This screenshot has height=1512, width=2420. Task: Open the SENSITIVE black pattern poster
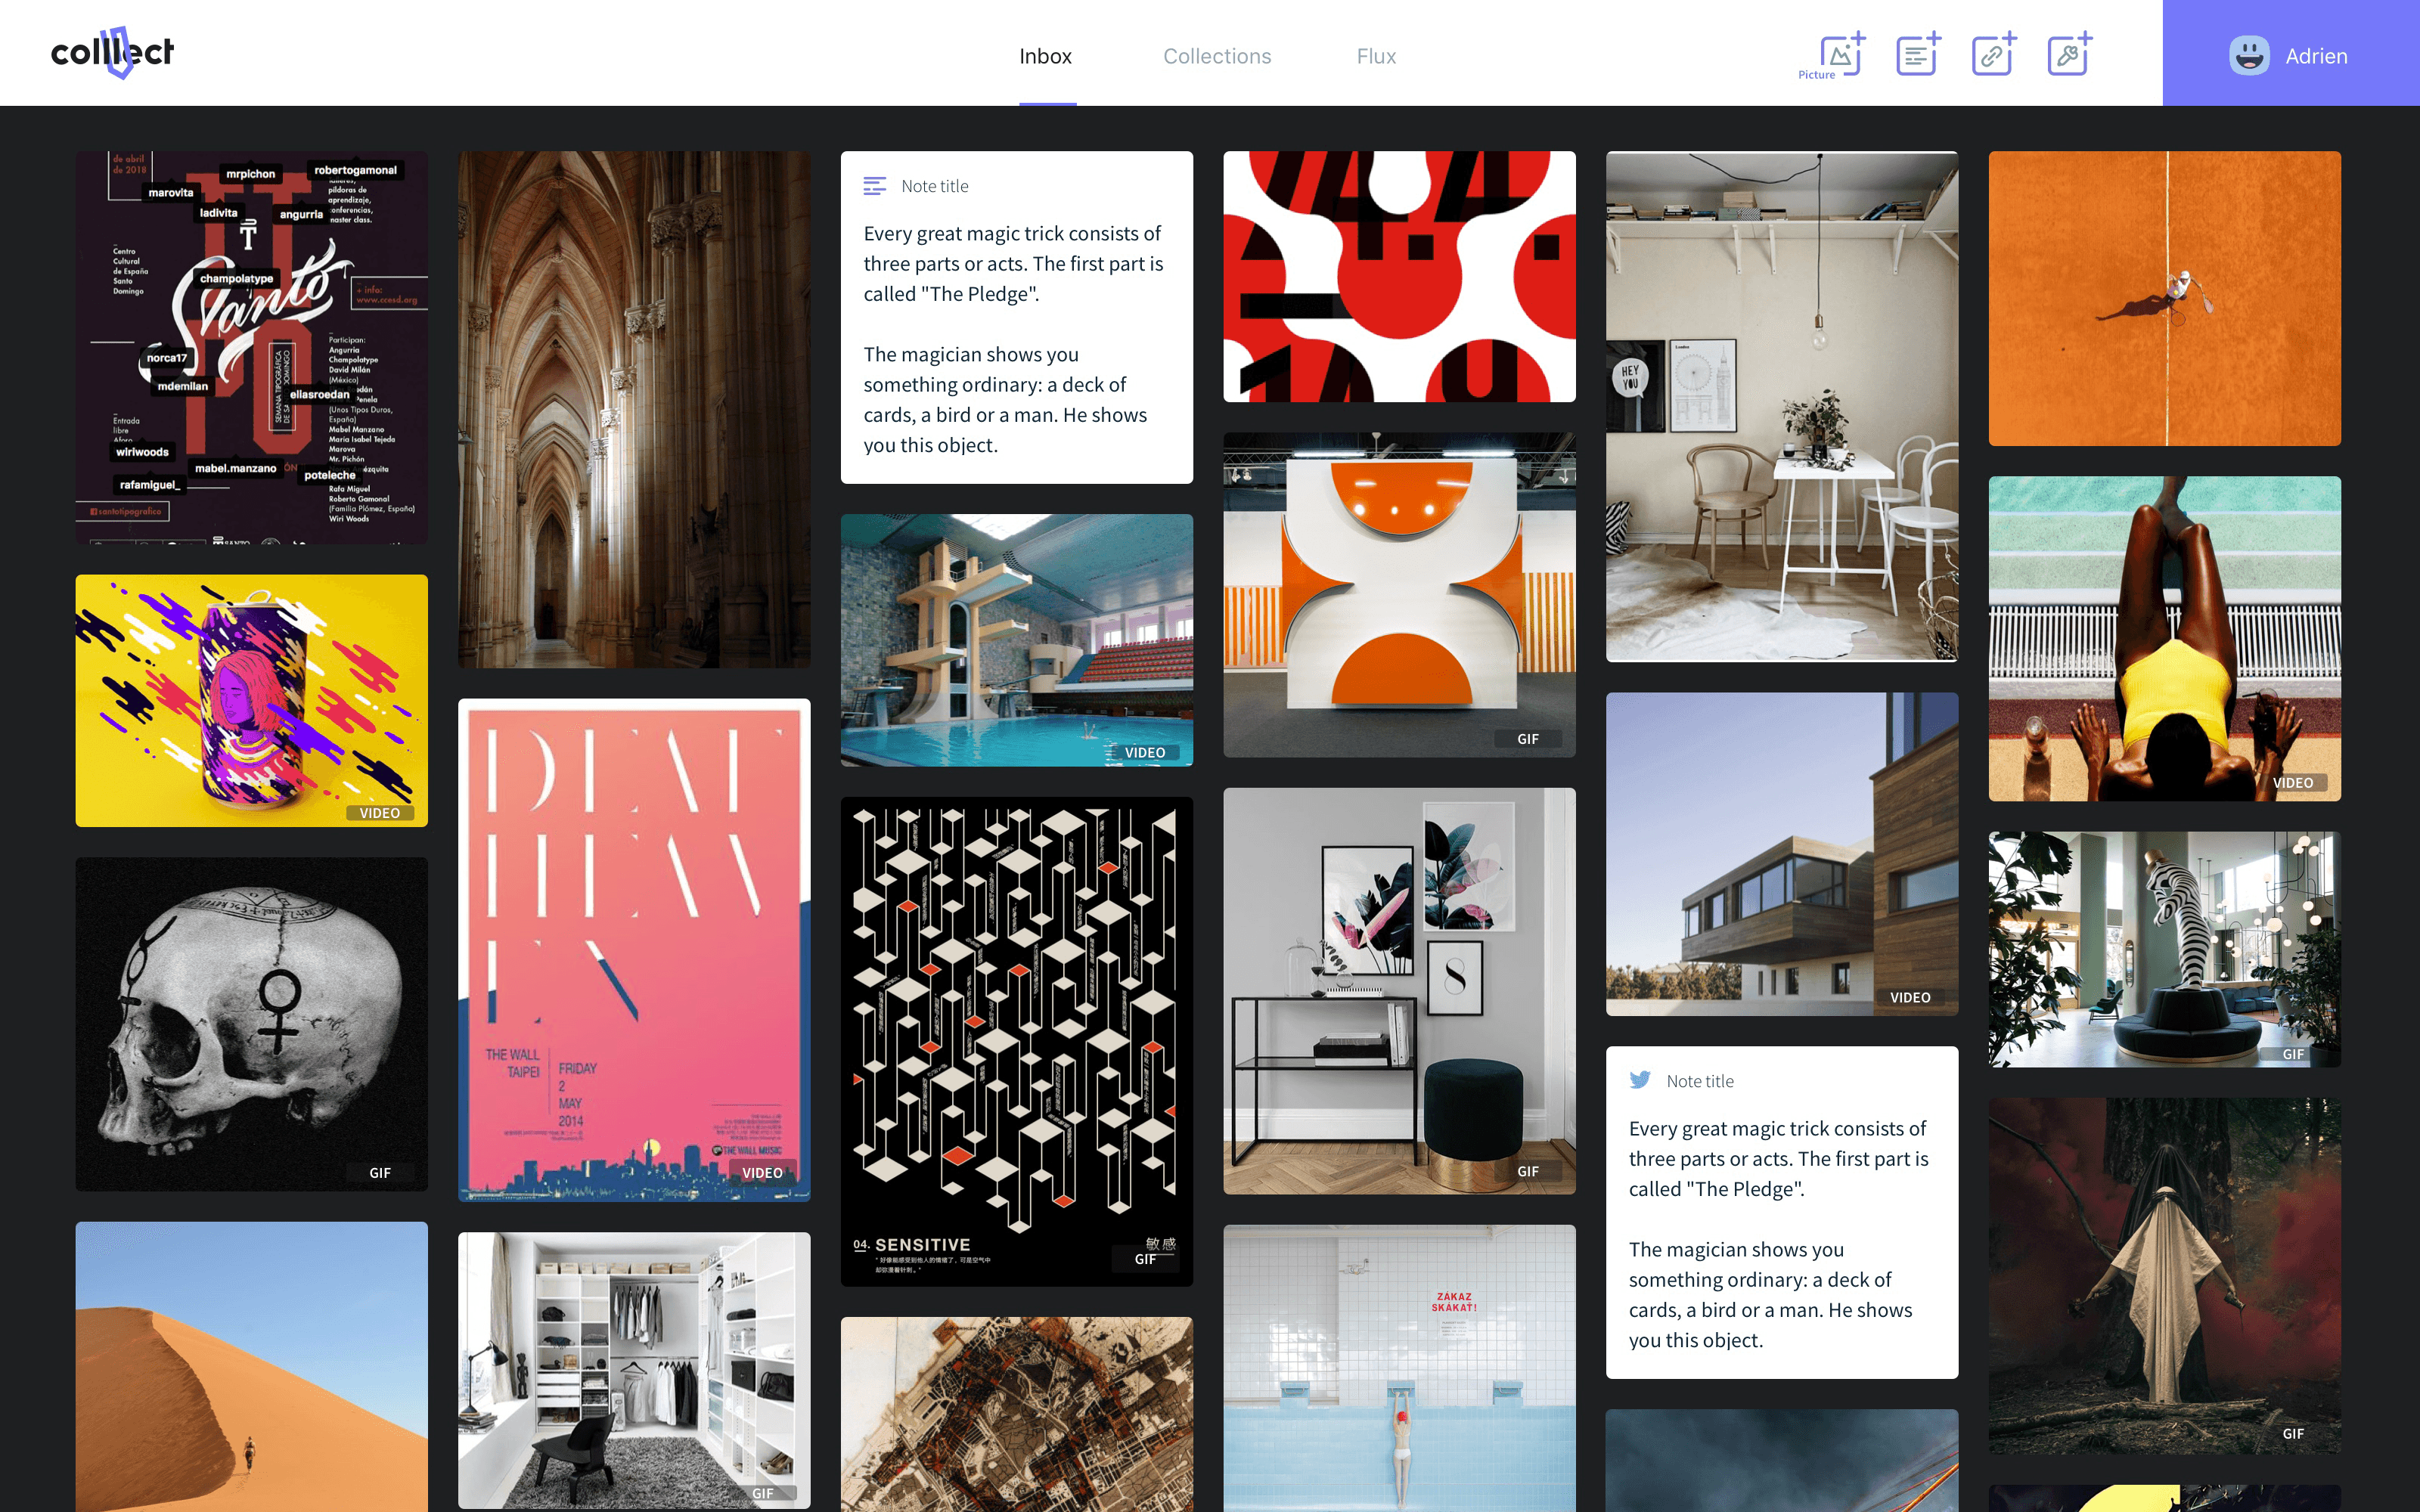tap(1016, 1040)
